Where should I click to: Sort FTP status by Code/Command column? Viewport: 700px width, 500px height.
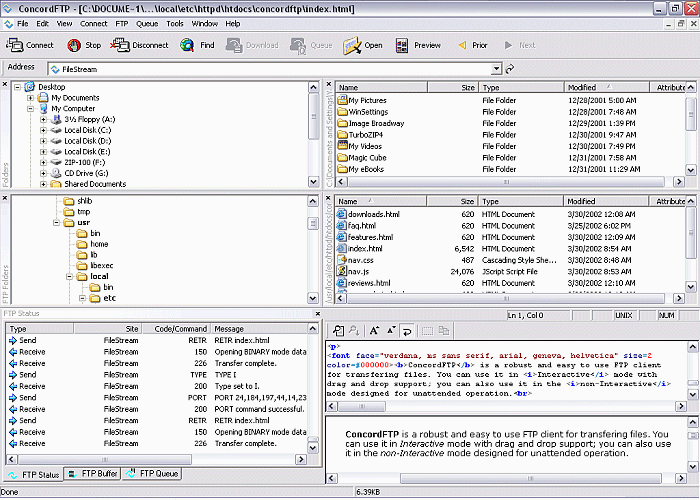176,329
